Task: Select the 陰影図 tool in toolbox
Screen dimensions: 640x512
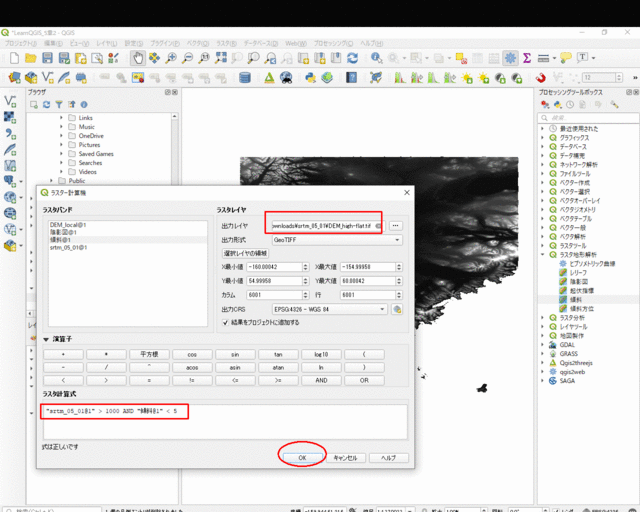Action: pyautogui.click(x=579, y=282)
